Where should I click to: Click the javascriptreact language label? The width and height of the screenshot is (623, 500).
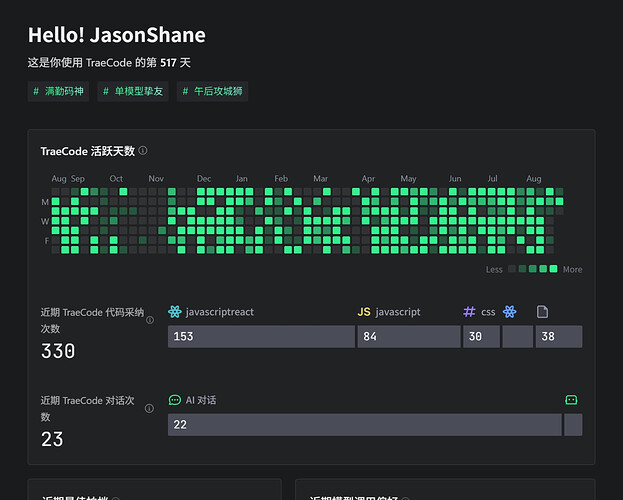220,312
